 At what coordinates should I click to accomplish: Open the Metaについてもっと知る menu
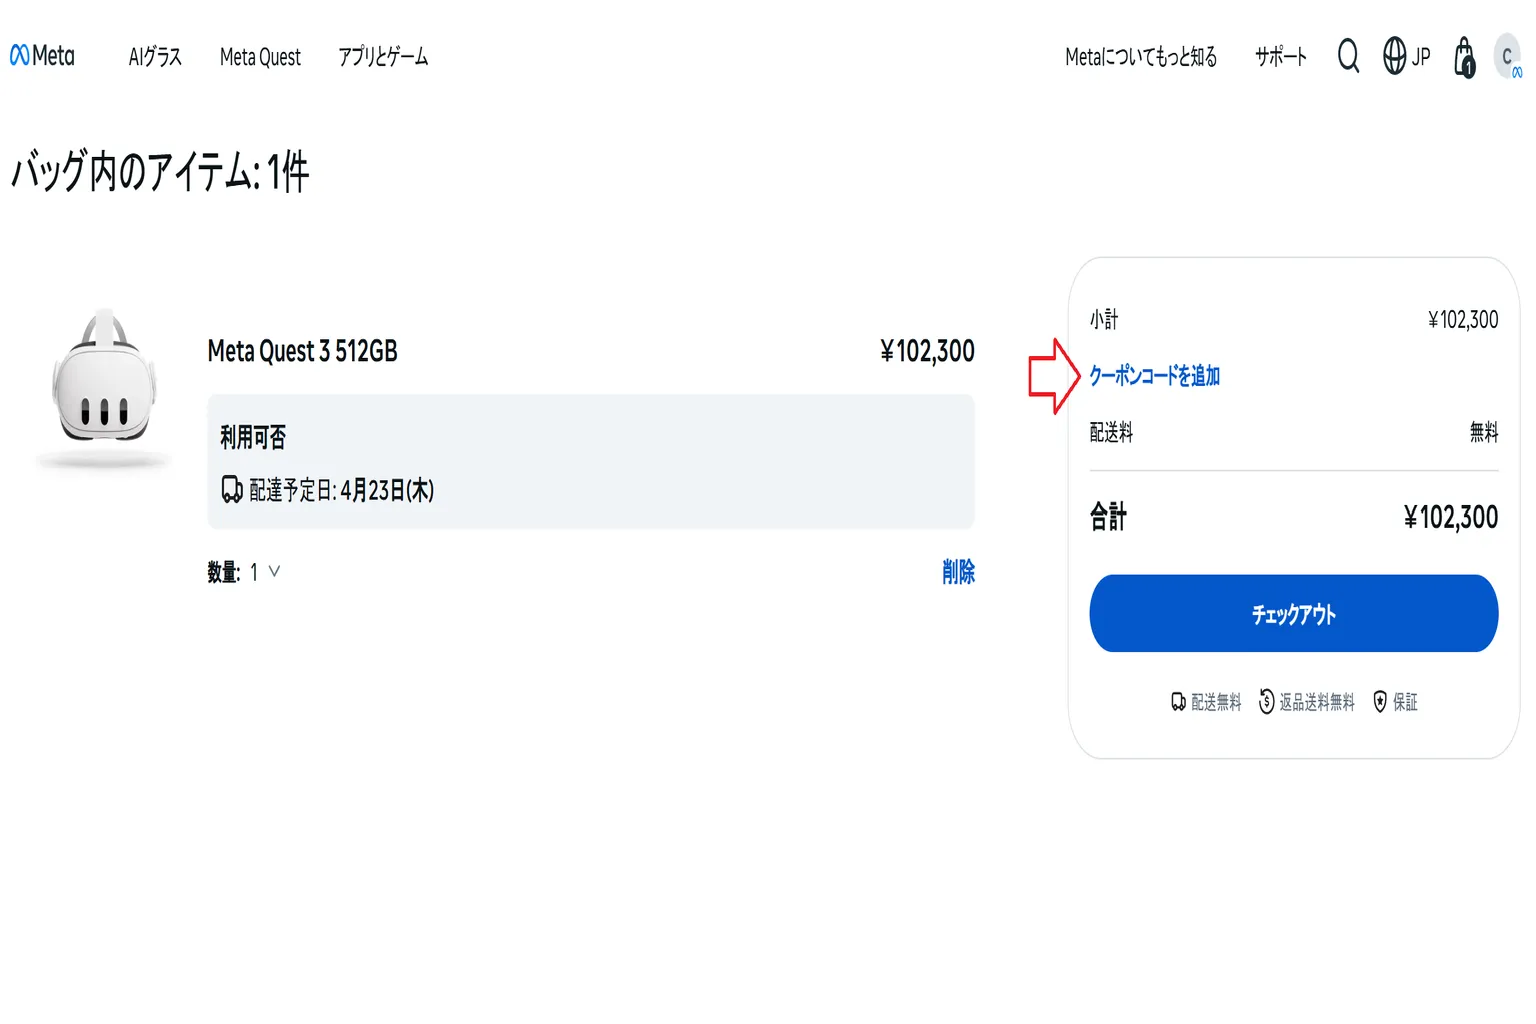[1141, 57]
